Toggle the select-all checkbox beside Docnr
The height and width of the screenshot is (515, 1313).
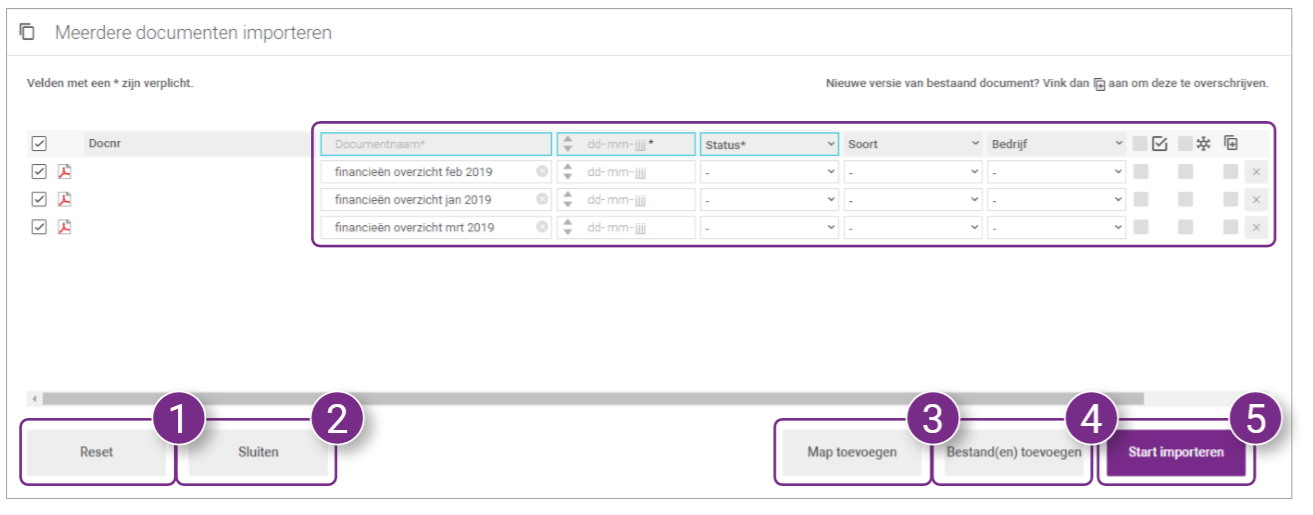39,144
